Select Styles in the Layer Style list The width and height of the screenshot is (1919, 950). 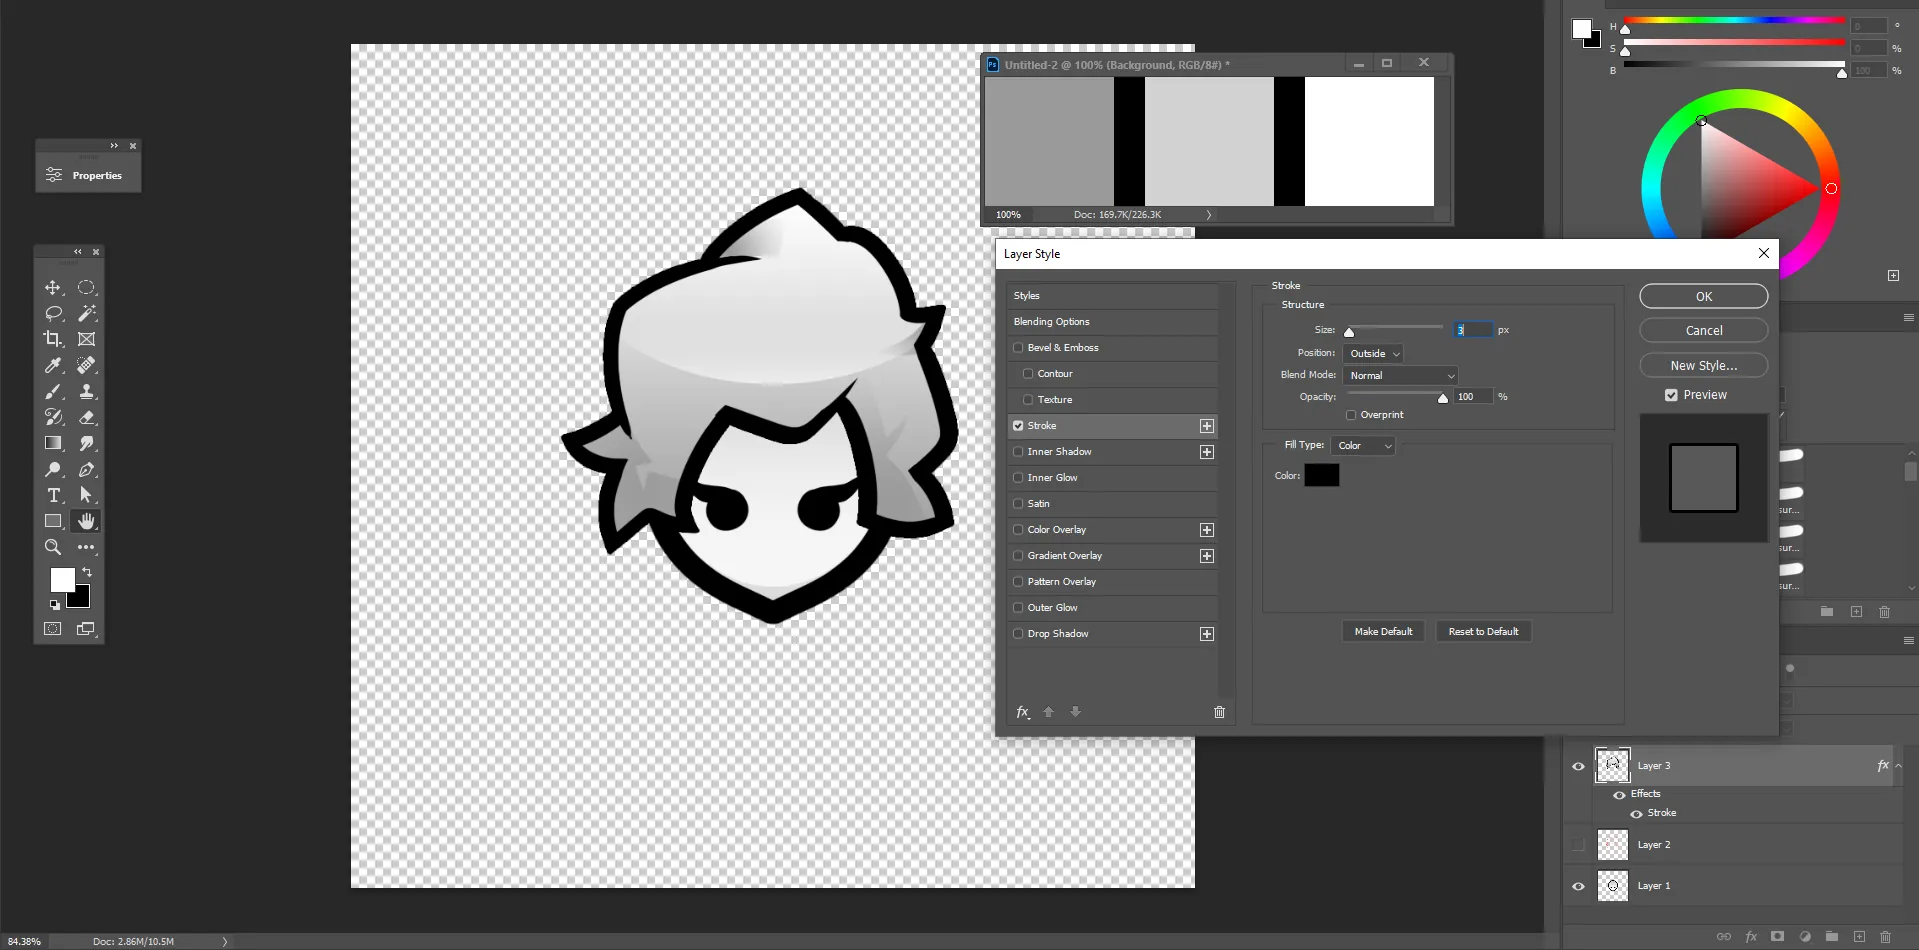[x=1027, y=296]
